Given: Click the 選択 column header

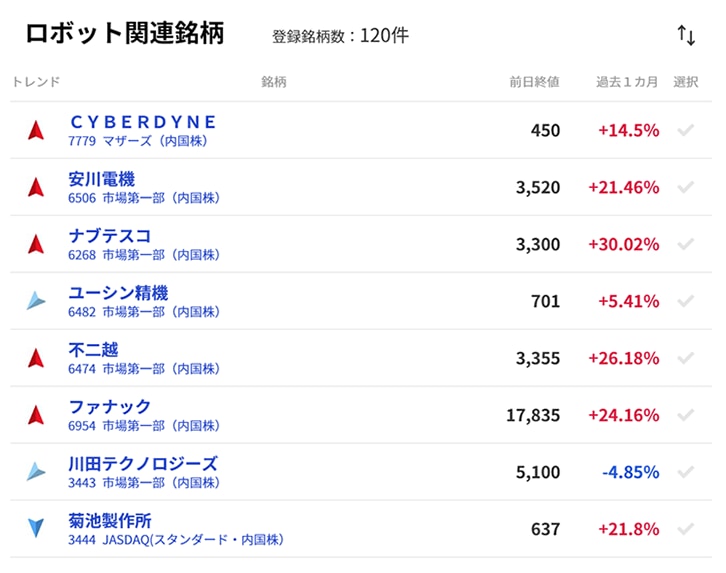Looking at the screenshot, I should pyautogui.click(x=686, y=82).
